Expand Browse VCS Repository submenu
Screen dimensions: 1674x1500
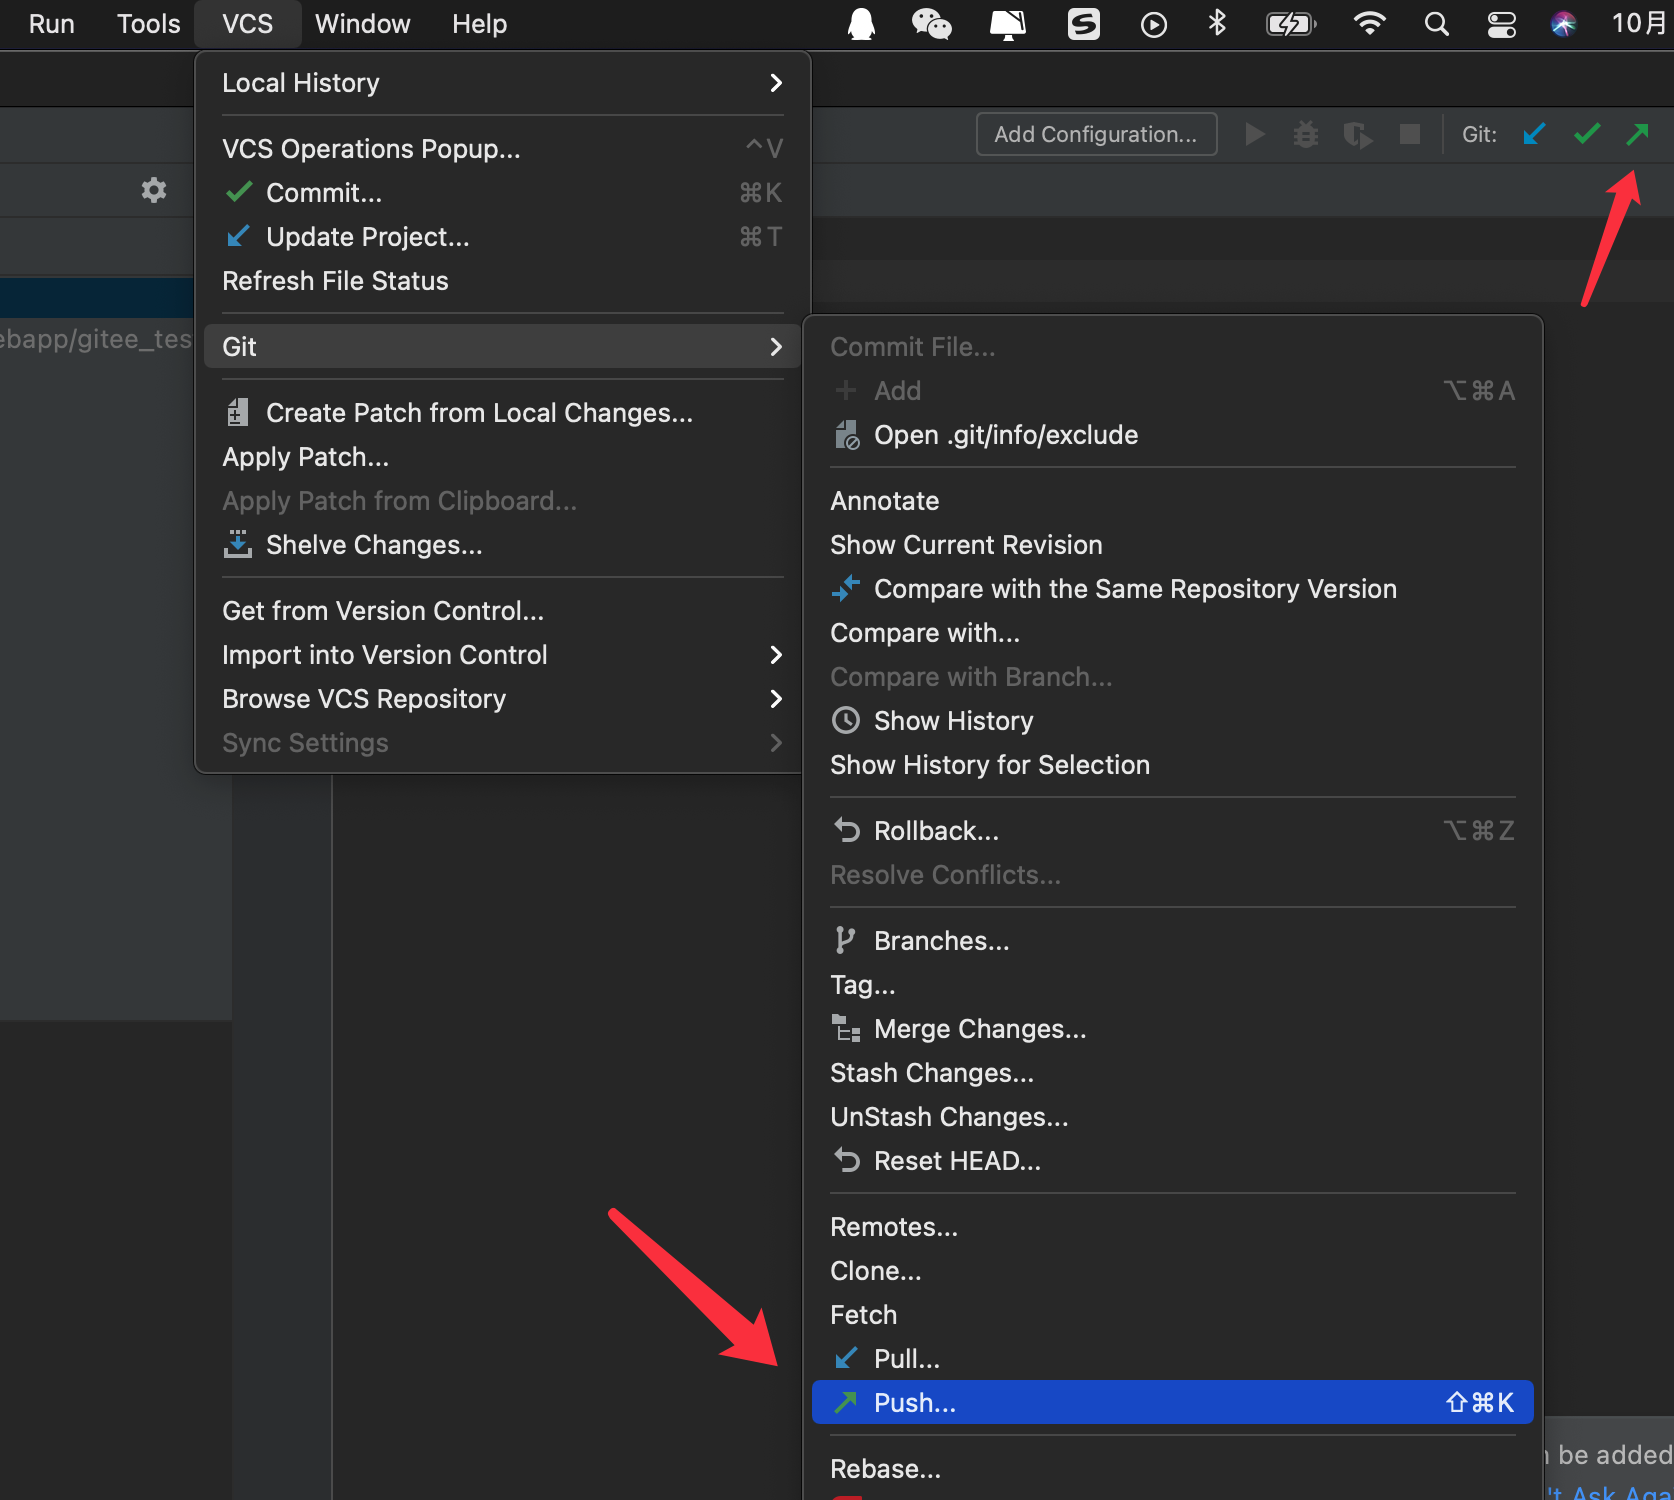tap(502, 699)
